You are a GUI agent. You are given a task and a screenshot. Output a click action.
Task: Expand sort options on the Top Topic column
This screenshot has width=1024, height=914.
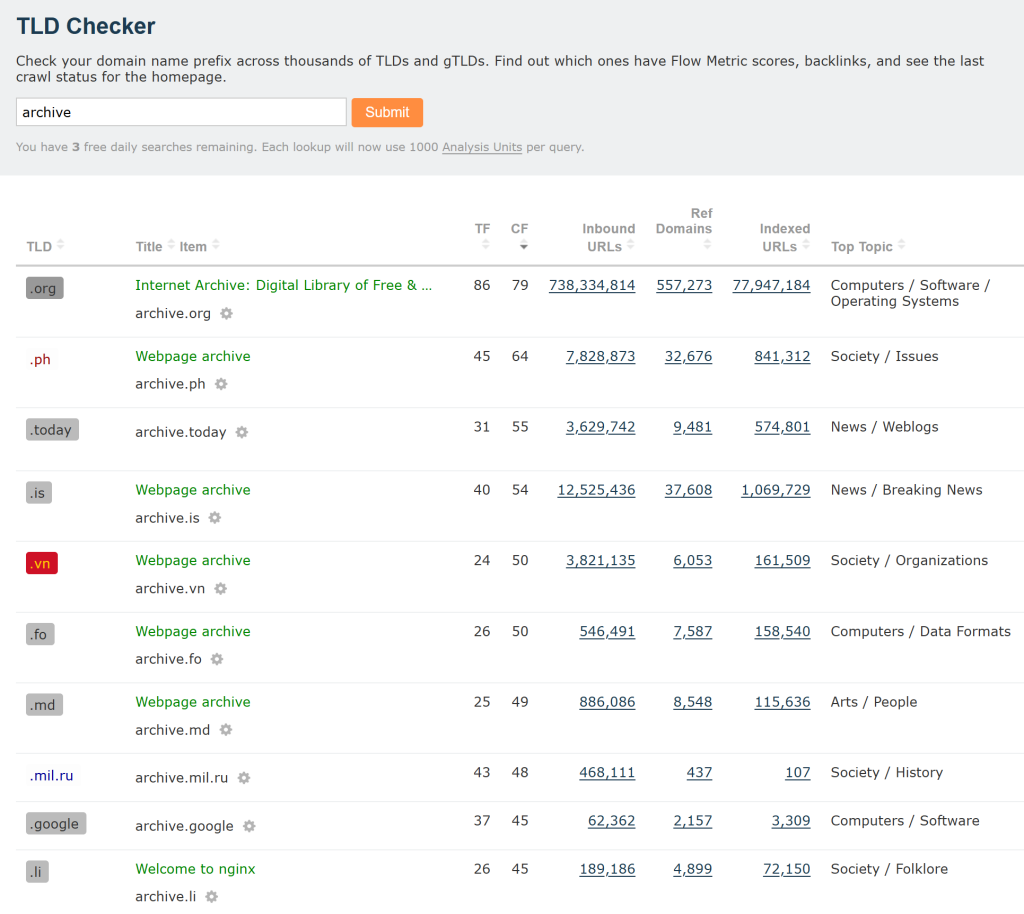tap(901, 246)
